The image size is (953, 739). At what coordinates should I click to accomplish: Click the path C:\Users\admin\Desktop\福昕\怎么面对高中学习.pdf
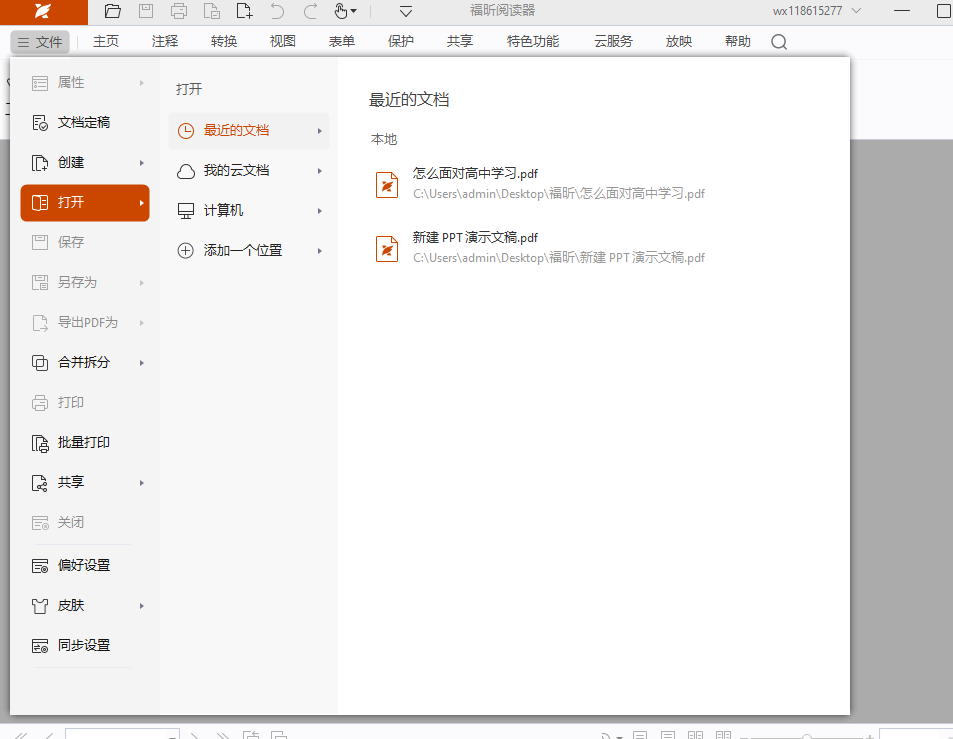point(559,194)
